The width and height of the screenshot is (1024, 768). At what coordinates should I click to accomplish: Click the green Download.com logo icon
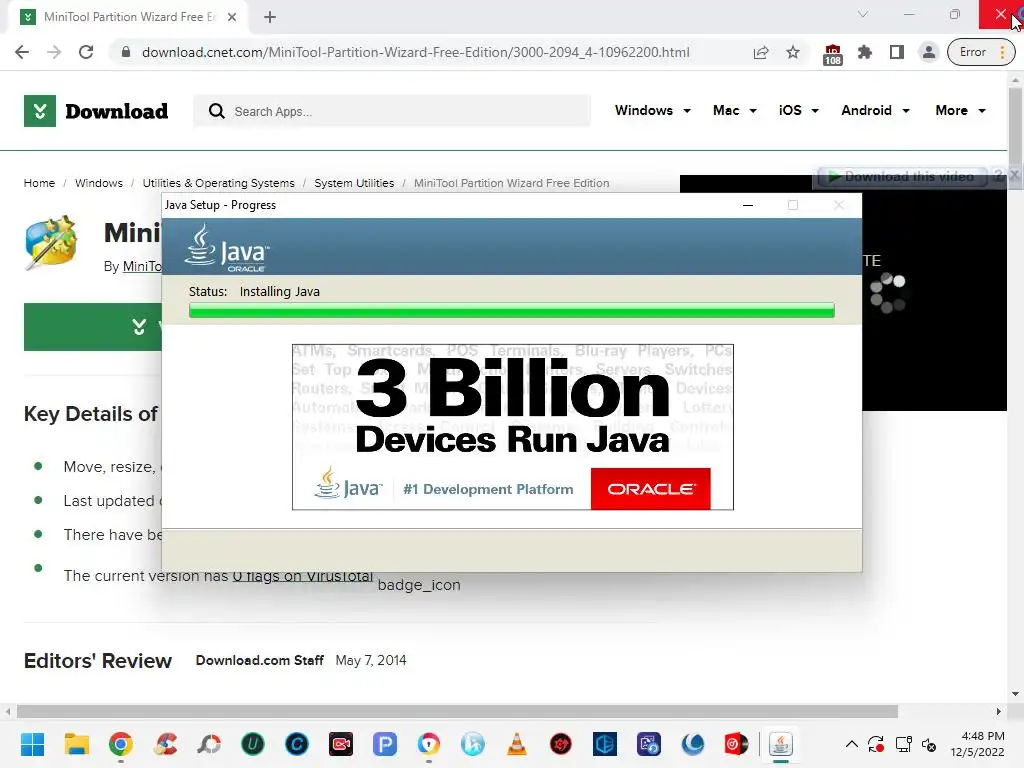pos(40,111)
